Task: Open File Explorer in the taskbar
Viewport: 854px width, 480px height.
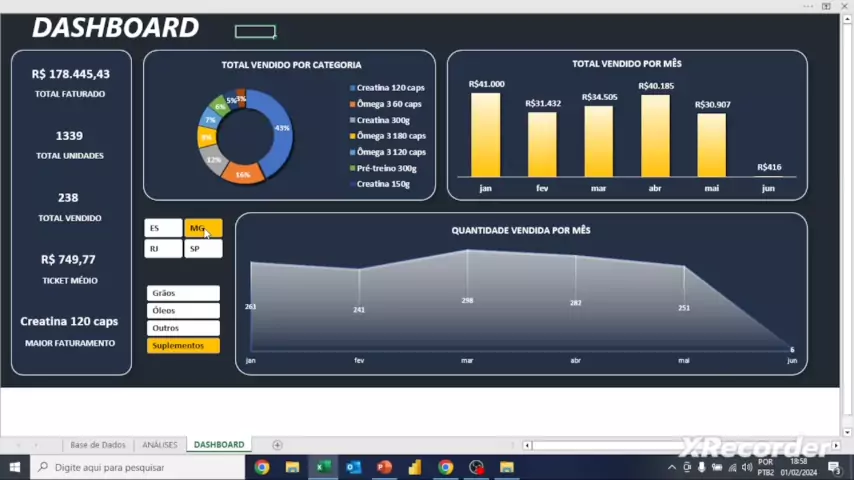Action: [292, 467]
